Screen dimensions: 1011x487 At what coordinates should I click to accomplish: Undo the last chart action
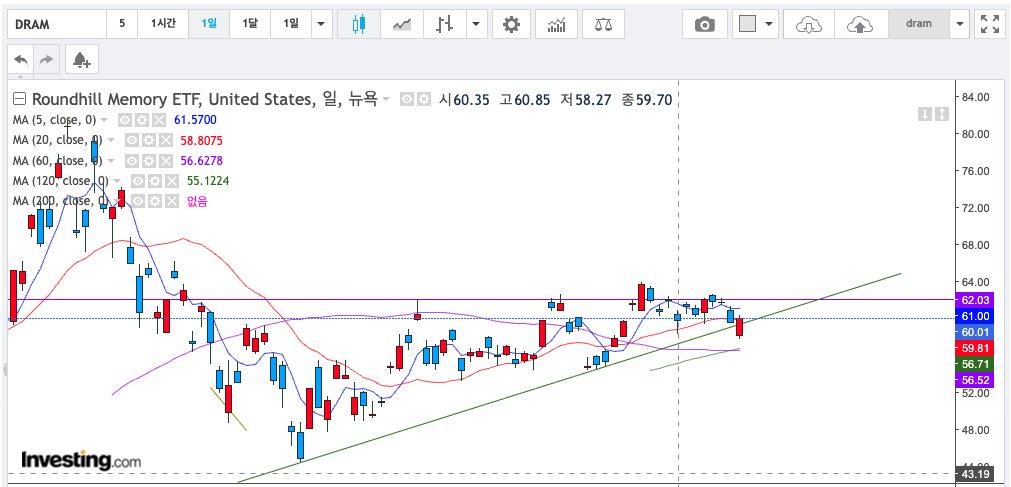coord(21,60)
